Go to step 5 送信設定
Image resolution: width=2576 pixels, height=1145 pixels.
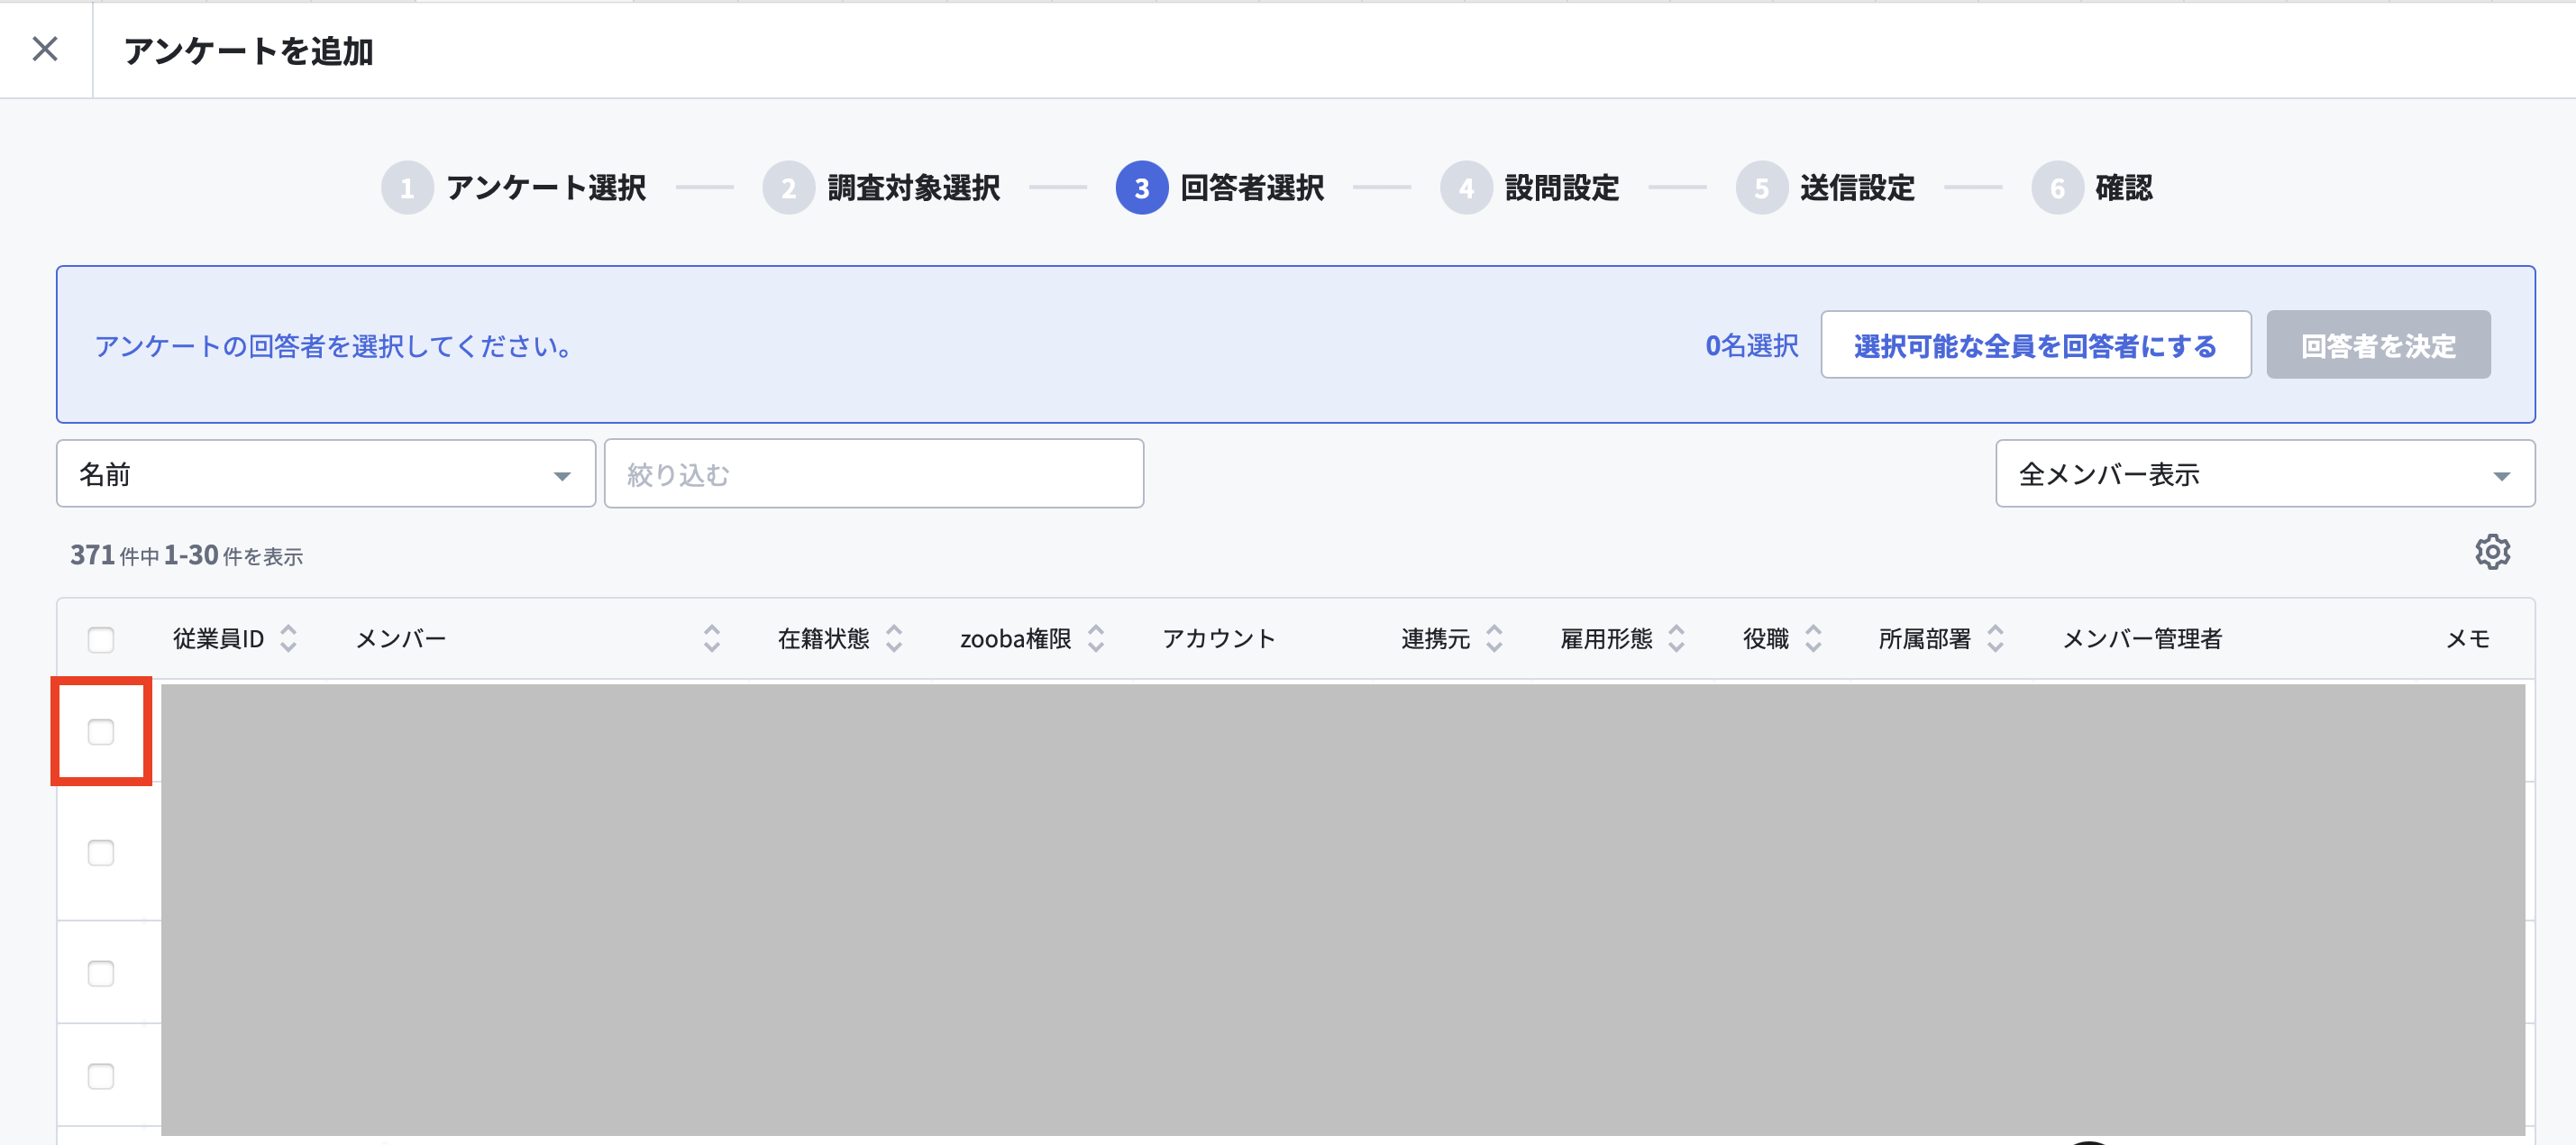point(1825,187)
